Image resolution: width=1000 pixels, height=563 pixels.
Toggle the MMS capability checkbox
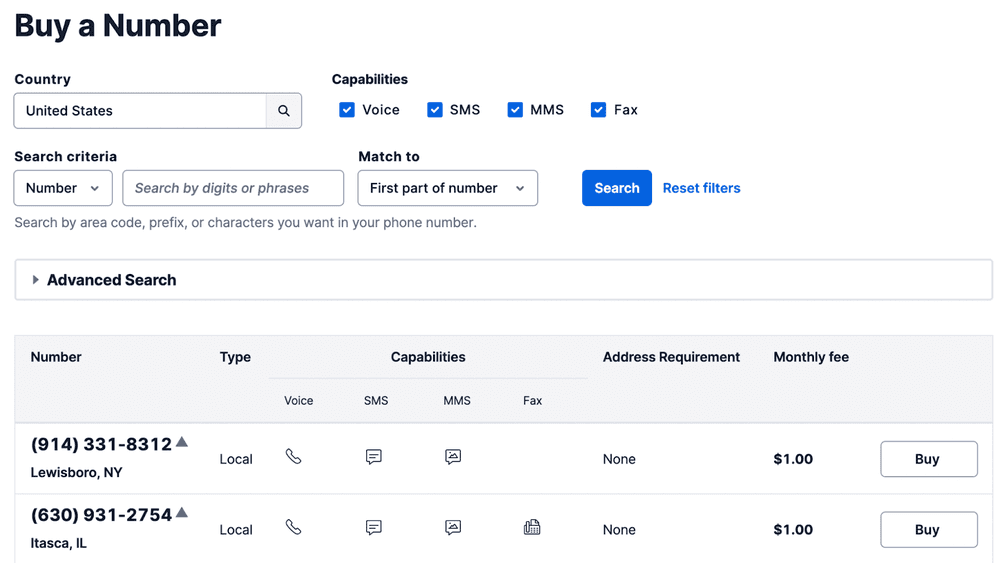(515, 110)
